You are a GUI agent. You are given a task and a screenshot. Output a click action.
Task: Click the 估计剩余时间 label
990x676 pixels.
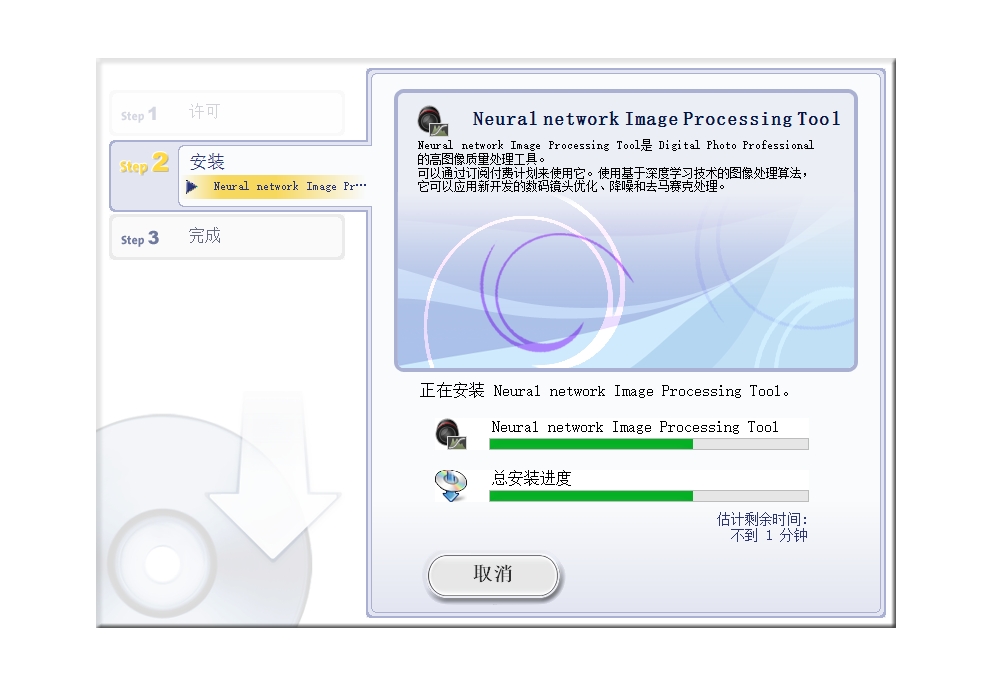(x=761, y=519)
